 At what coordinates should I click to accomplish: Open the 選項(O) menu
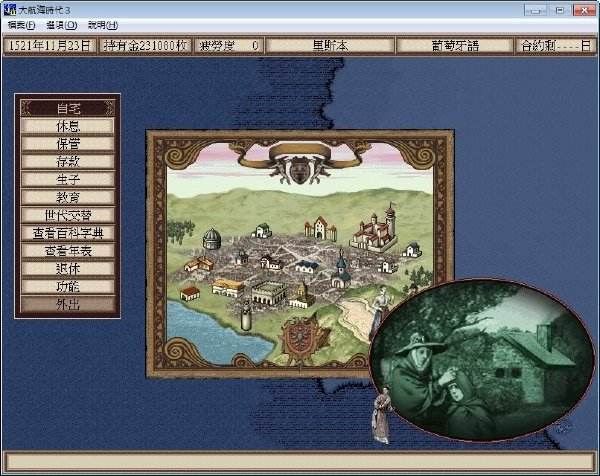pyautogui.click(x=61, y=25)
